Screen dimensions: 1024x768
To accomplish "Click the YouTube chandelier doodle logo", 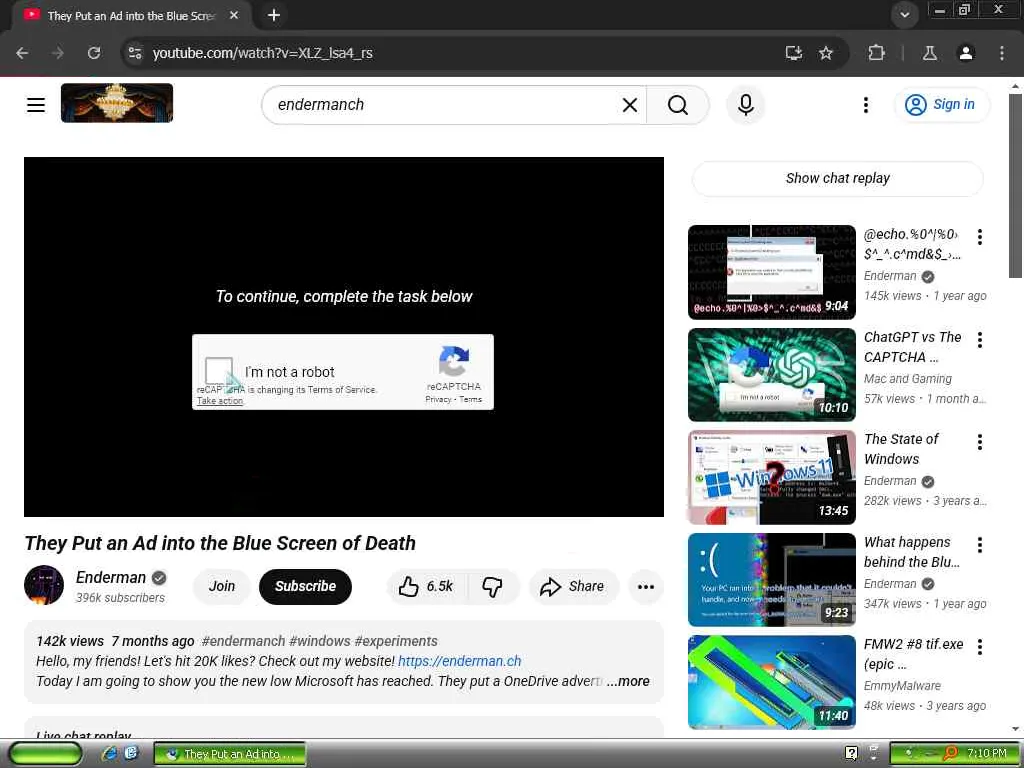I will click(117, 103).
